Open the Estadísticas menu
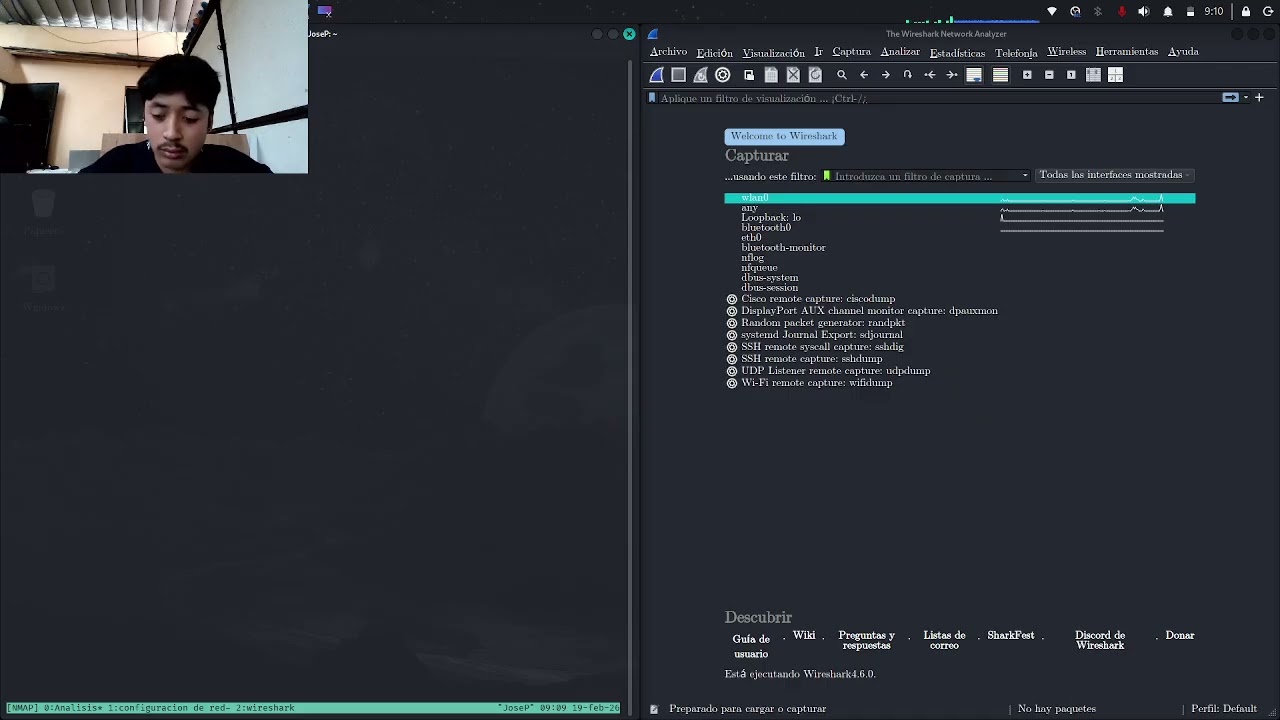1280x720 pixels. [x=957, y=52]
